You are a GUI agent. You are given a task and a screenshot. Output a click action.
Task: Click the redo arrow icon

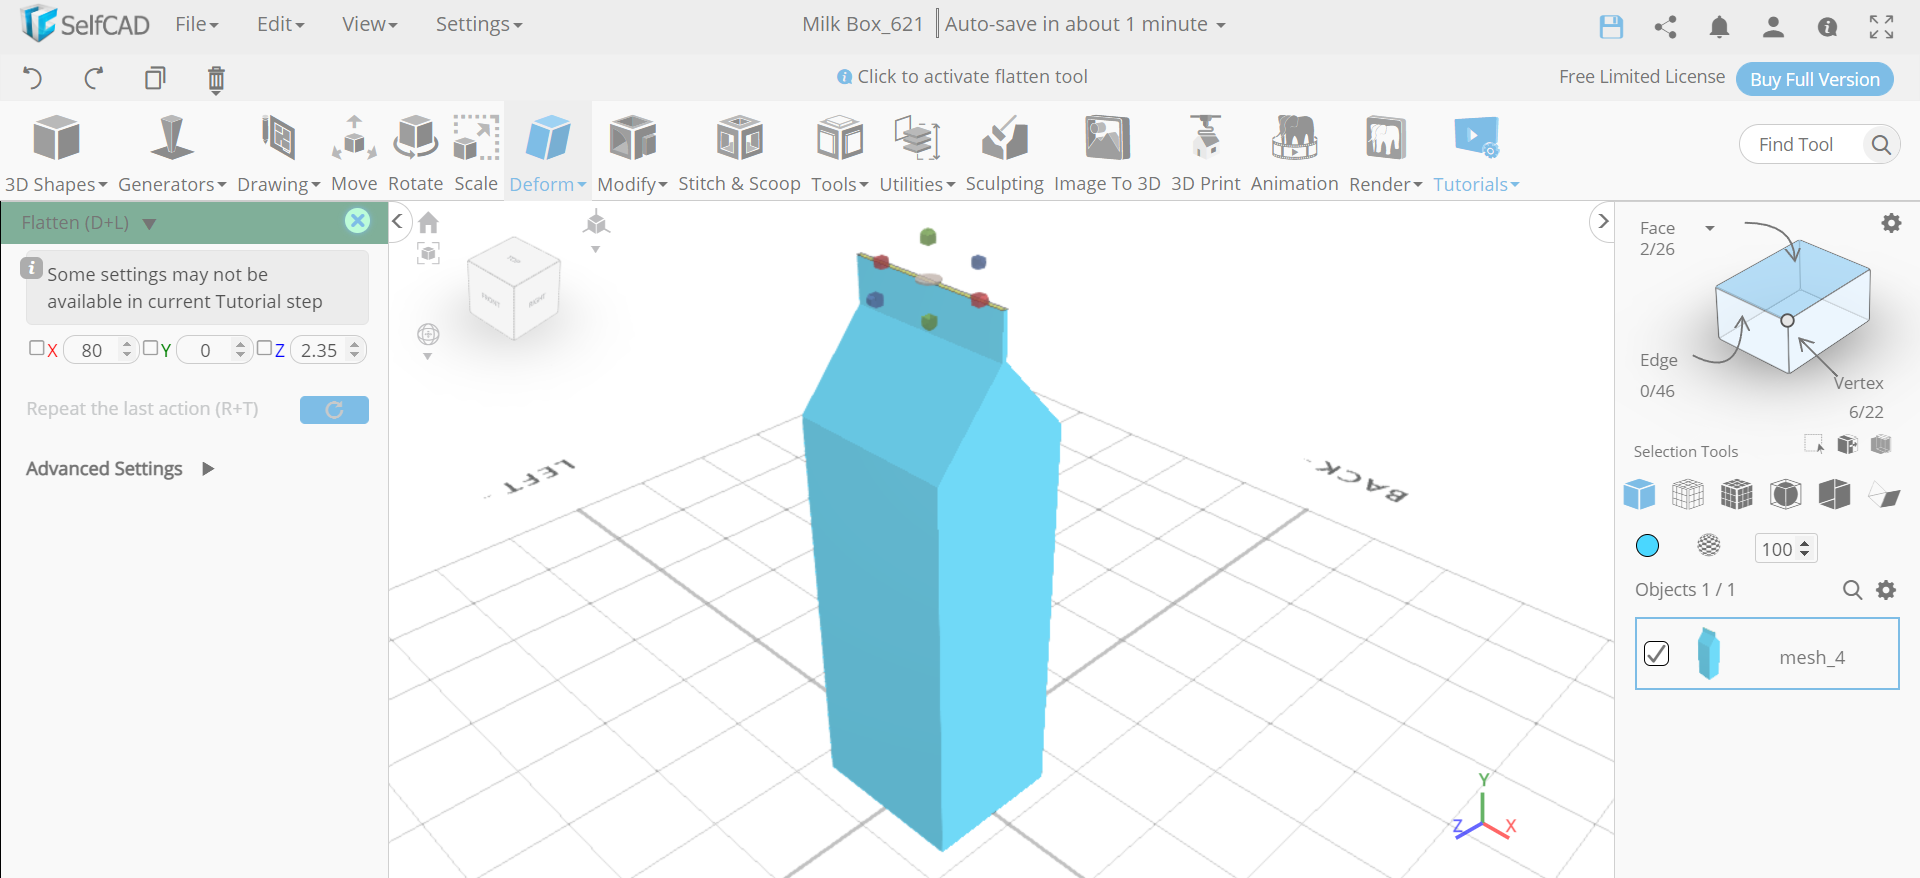pos(94,78)
